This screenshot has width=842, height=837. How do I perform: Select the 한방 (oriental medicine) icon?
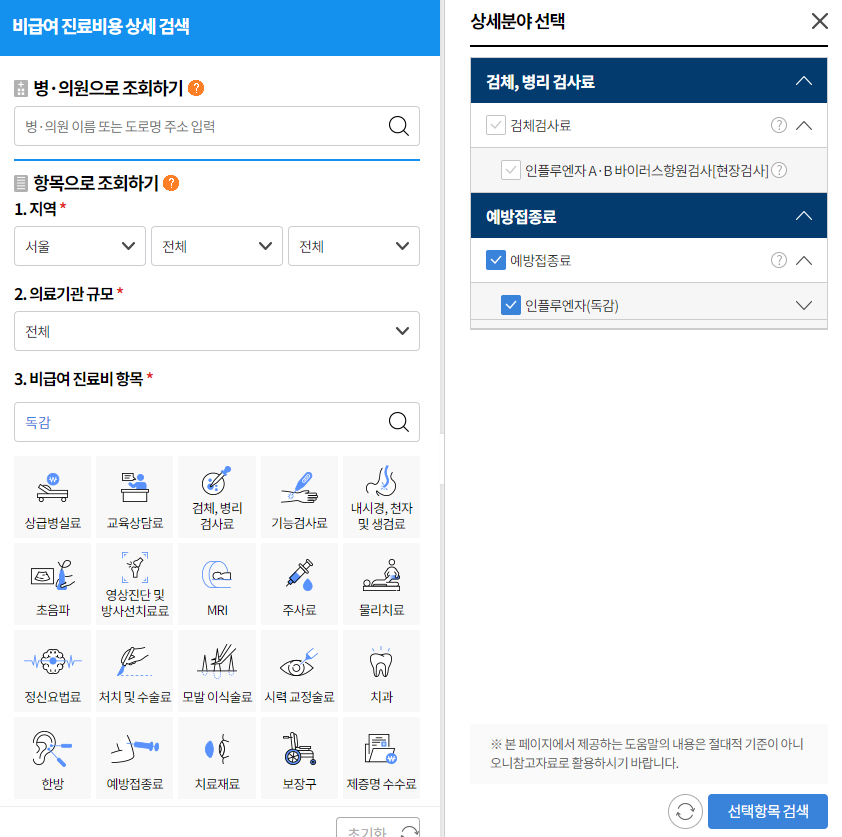pyautogui.click(x=52, y=757)
